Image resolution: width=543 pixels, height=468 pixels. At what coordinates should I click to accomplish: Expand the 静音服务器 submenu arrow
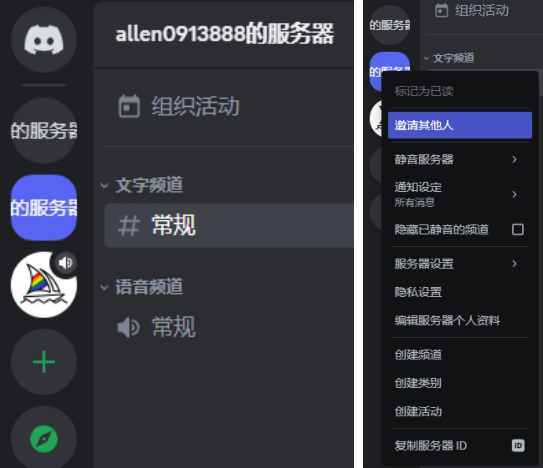[x=515, y=159]
